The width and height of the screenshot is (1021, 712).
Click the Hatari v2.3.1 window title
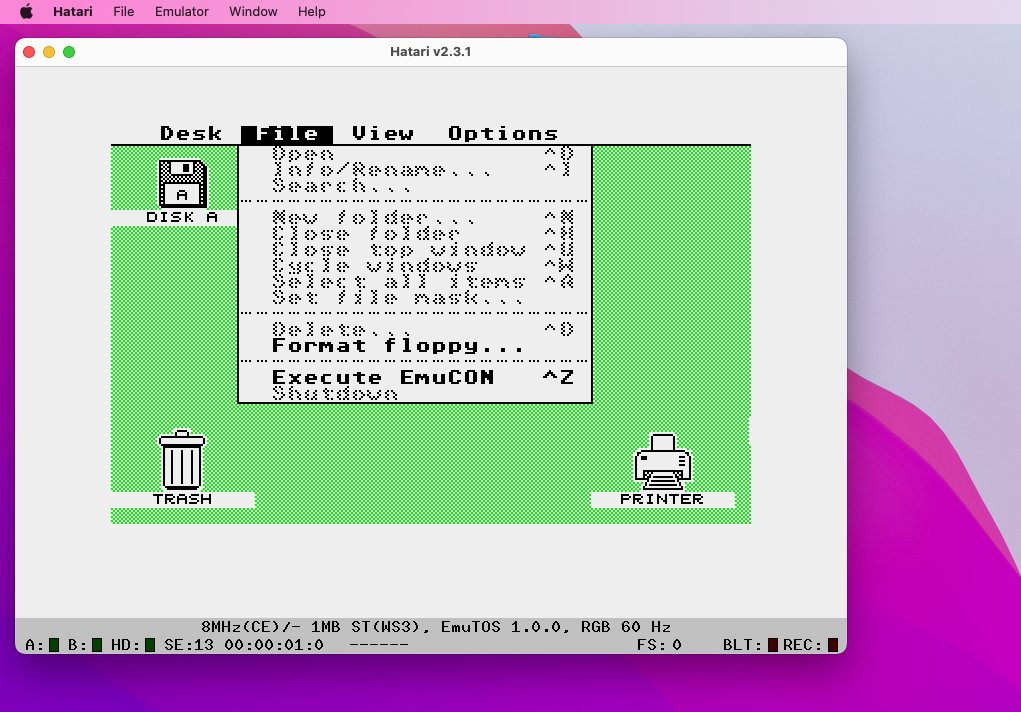click(x=430, y=51)
